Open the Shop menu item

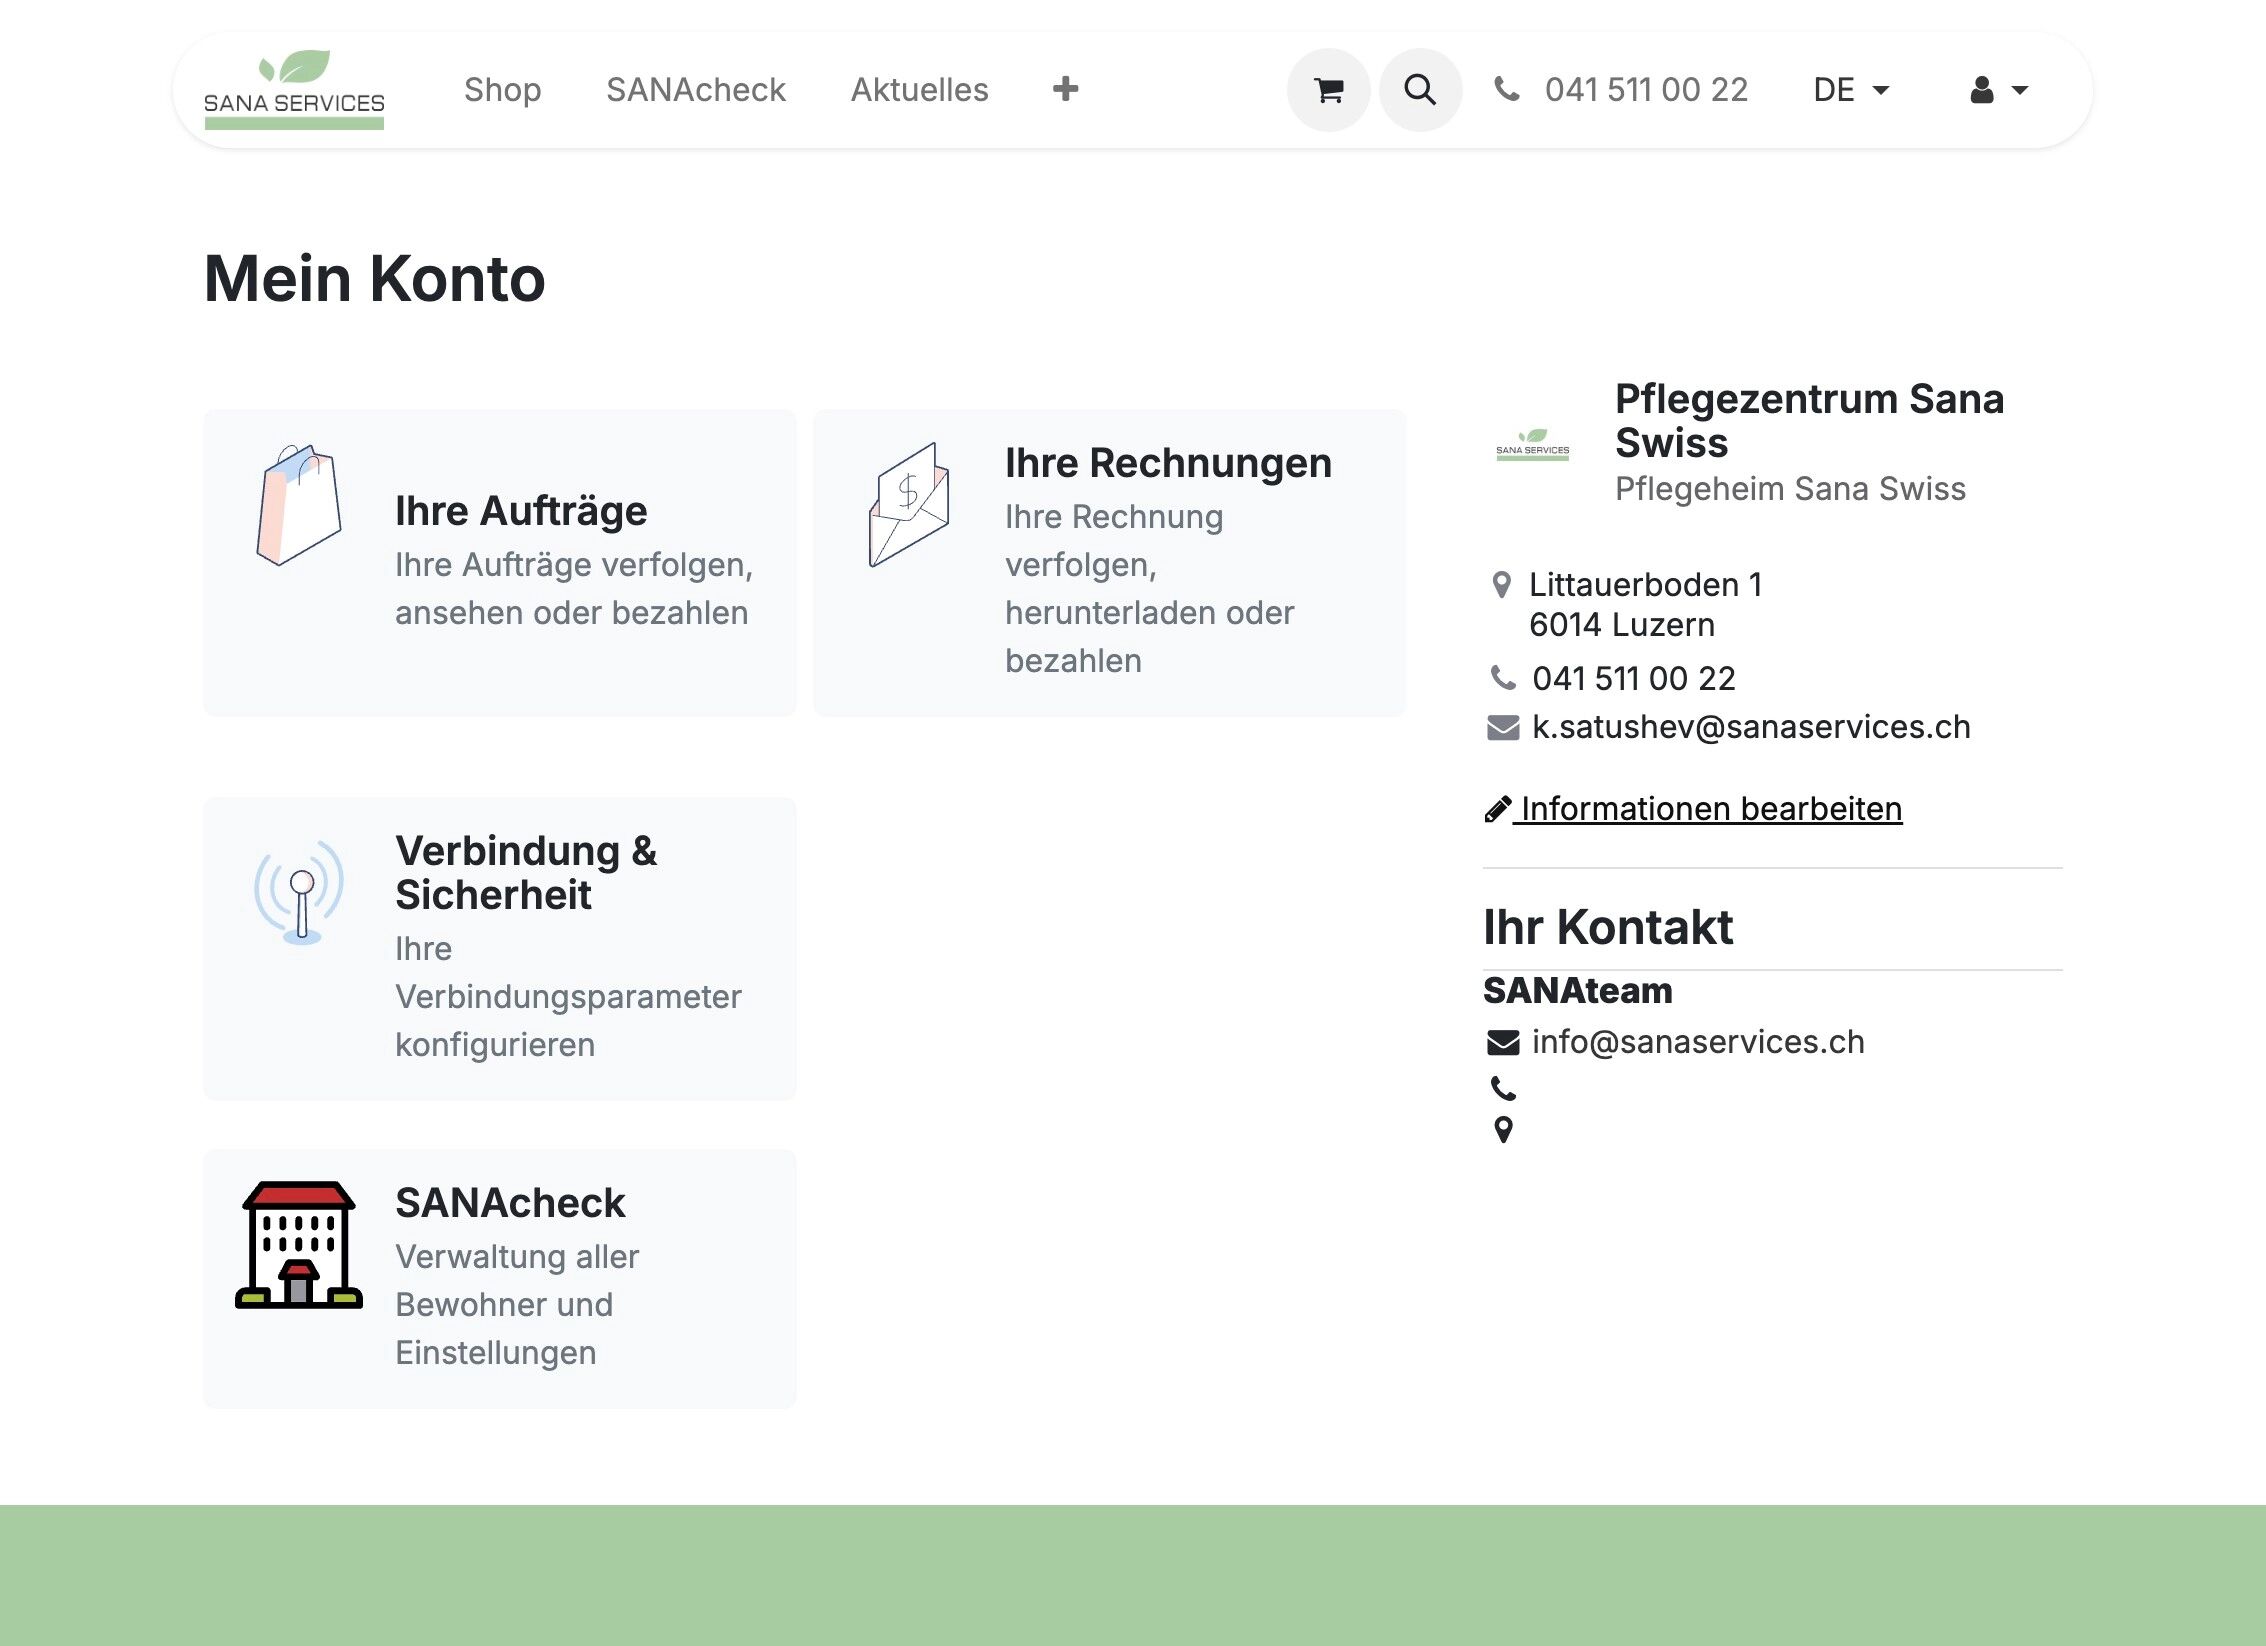click(x=502, y=90)
